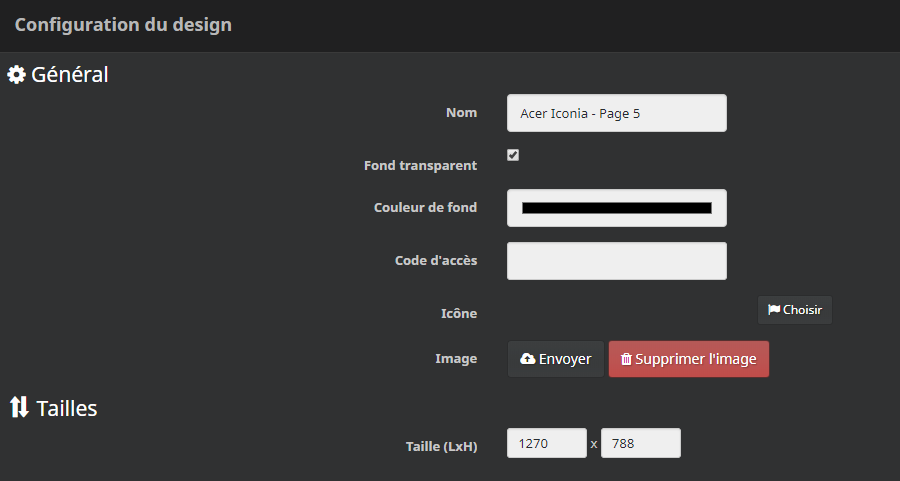Click the trash icon on Supprimer l'image
Viewport: 900px width, 481px height.
[626, 359]
